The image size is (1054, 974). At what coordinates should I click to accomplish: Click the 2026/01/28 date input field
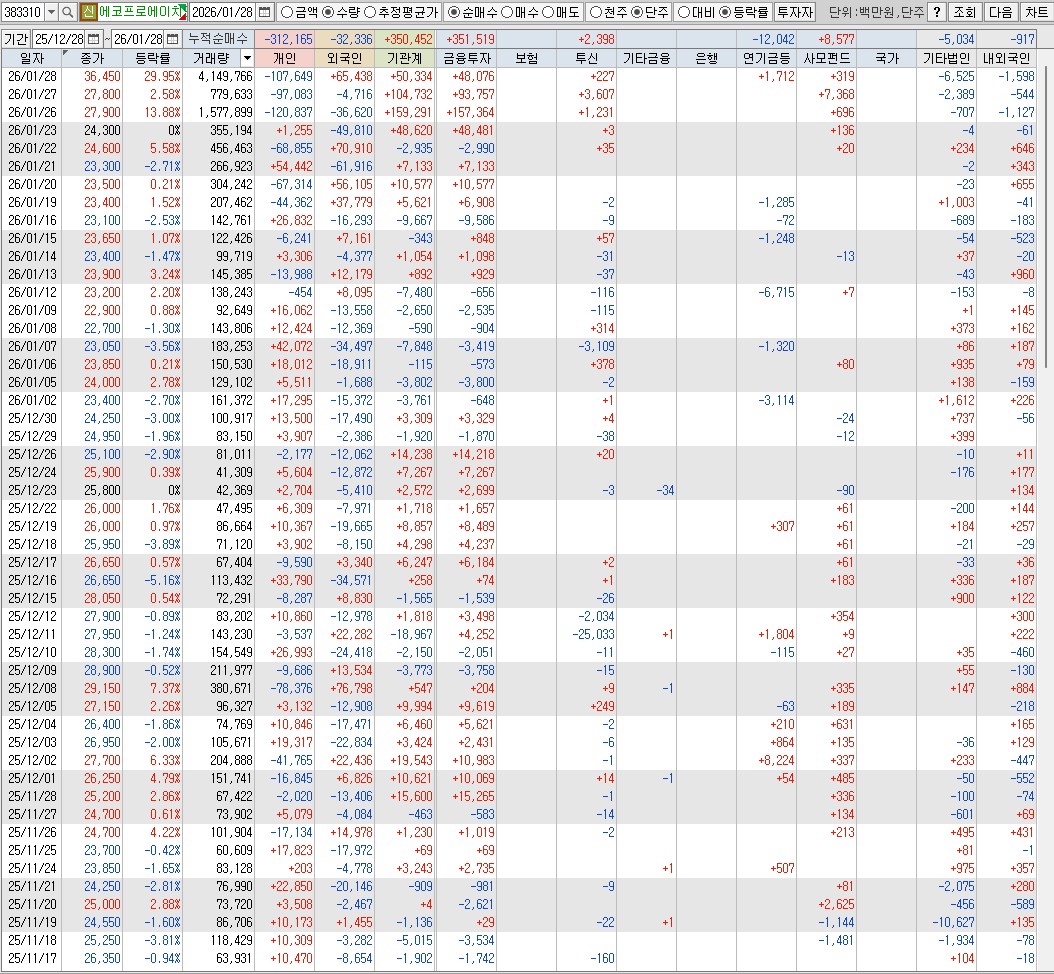pyautogui.click(x=223, y=12)
